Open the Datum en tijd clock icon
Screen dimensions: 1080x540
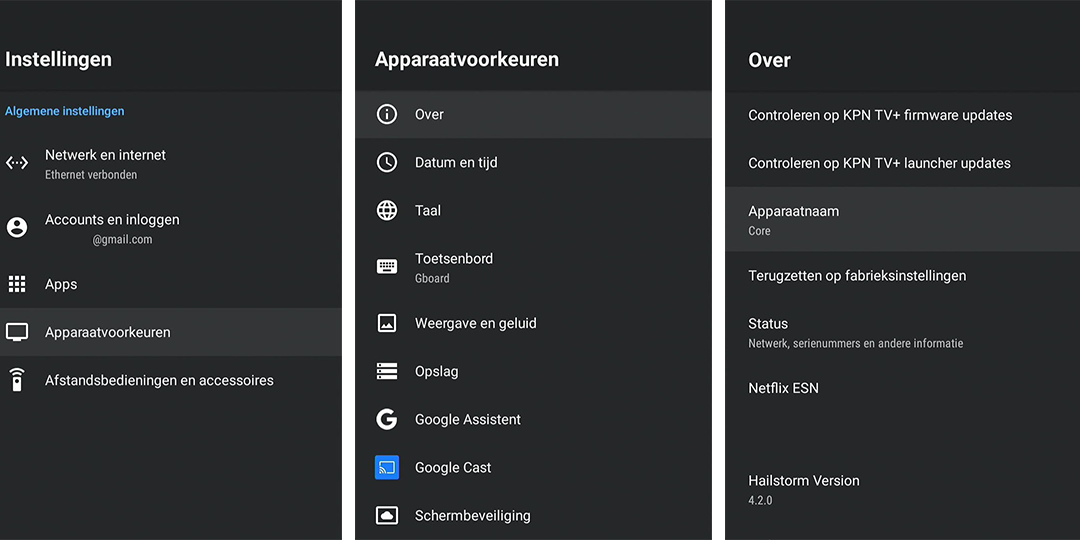pos(386,163)
